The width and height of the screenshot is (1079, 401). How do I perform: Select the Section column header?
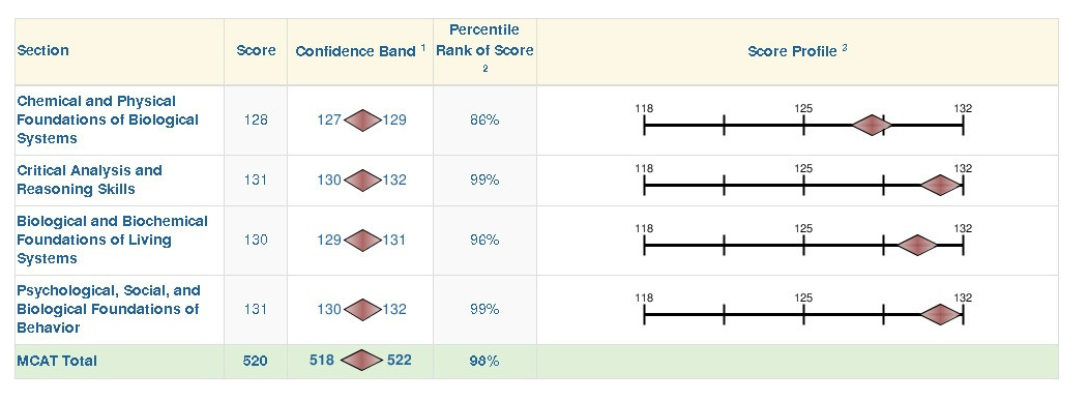pyautogui.click(x=43, y=51)
